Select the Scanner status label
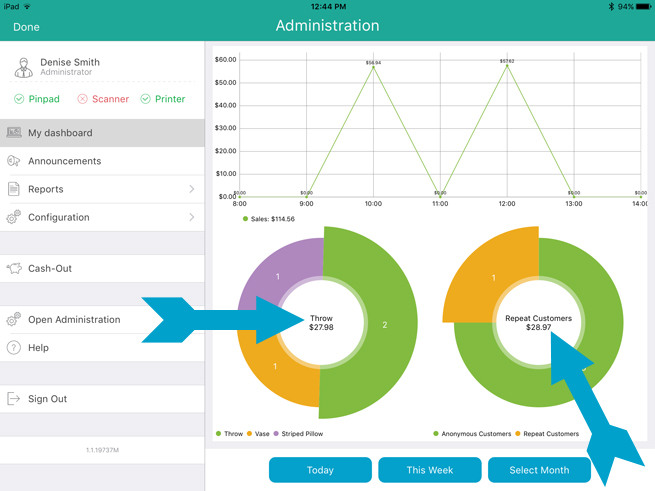 click(x=110, y=99)
